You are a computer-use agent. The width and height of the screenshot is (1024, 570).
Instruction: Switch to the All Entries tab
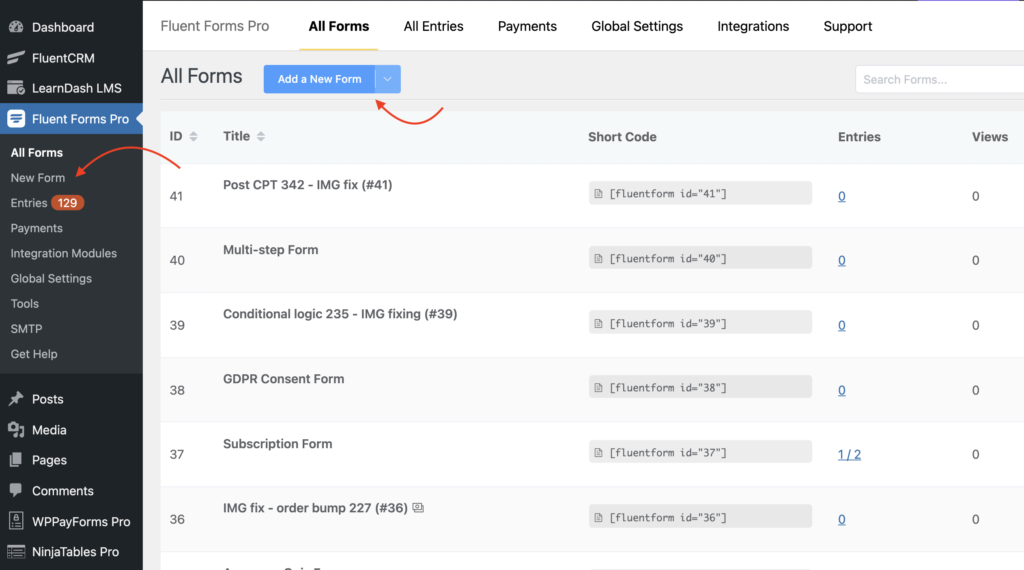tap(433, 26)
